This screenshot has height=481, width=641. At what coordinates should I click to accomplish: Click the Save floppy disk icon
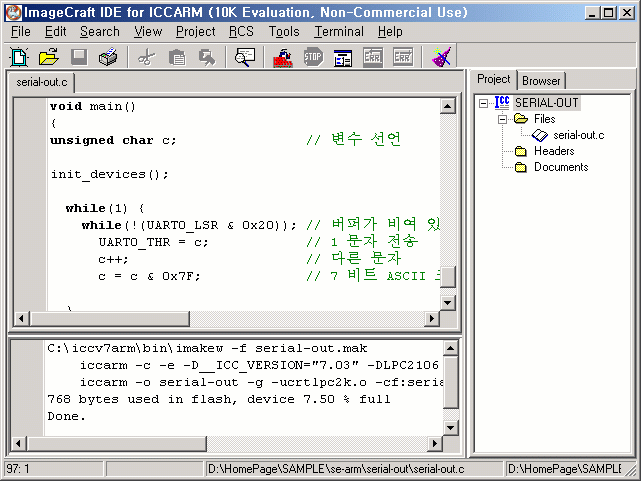click(79, 57)
